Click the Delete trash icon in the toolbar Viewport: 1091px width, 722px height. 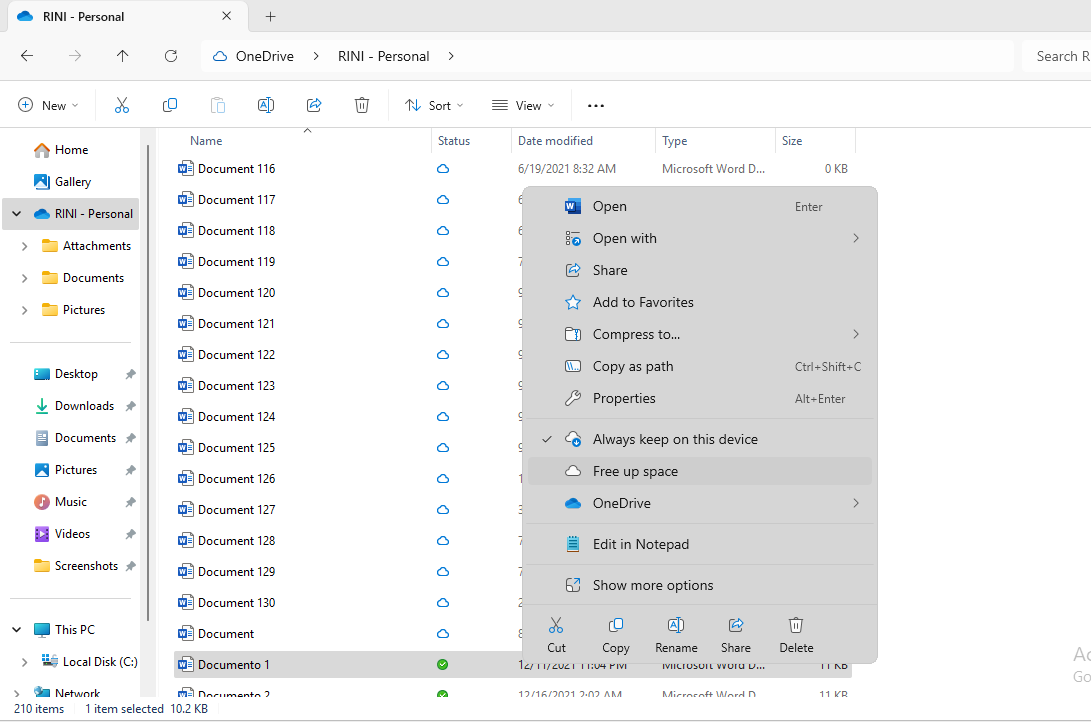[x=362, y=105]
